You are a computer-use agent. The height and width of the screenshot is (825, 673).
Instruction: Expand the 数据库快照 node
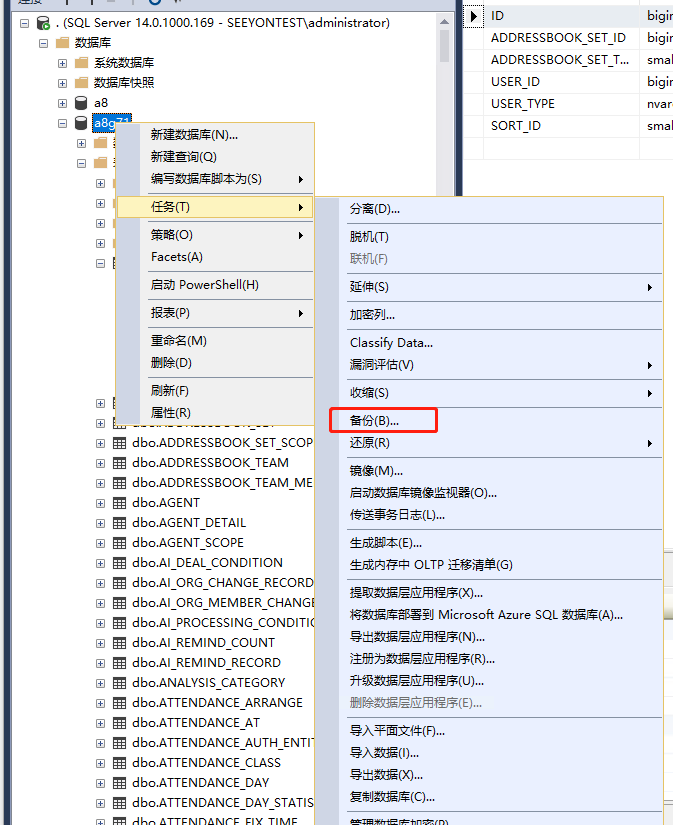pos(63,83)
